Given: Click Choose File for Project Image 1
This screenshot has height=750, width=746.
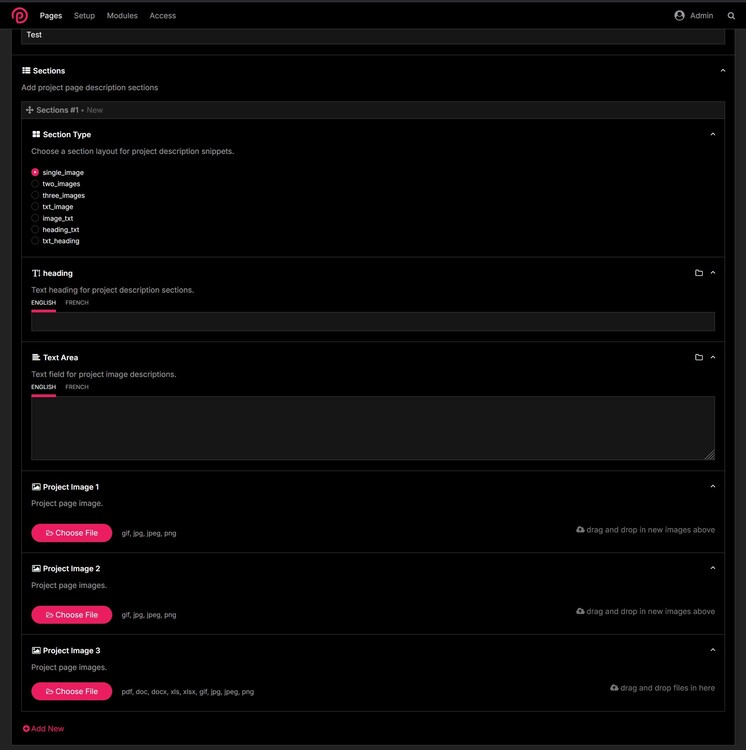Looking at the screenshot, I should tap(71, 533).
